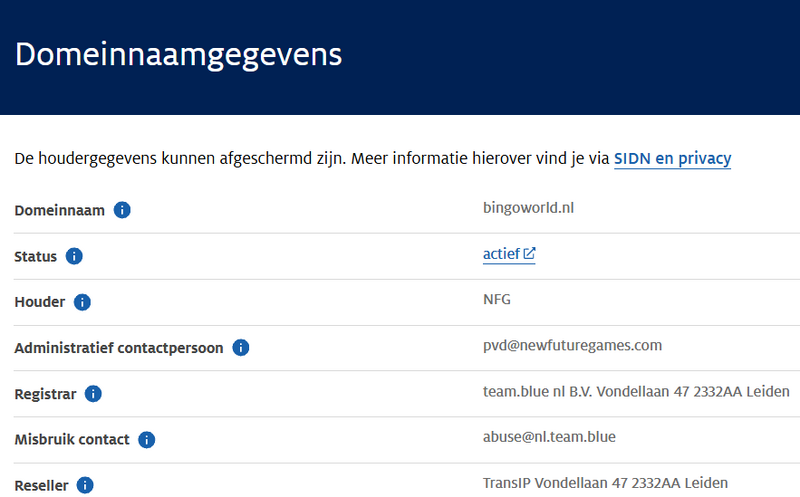Click the info icon next to Registrar
This screenshot has height=497, width=800.
pos(93,393)
